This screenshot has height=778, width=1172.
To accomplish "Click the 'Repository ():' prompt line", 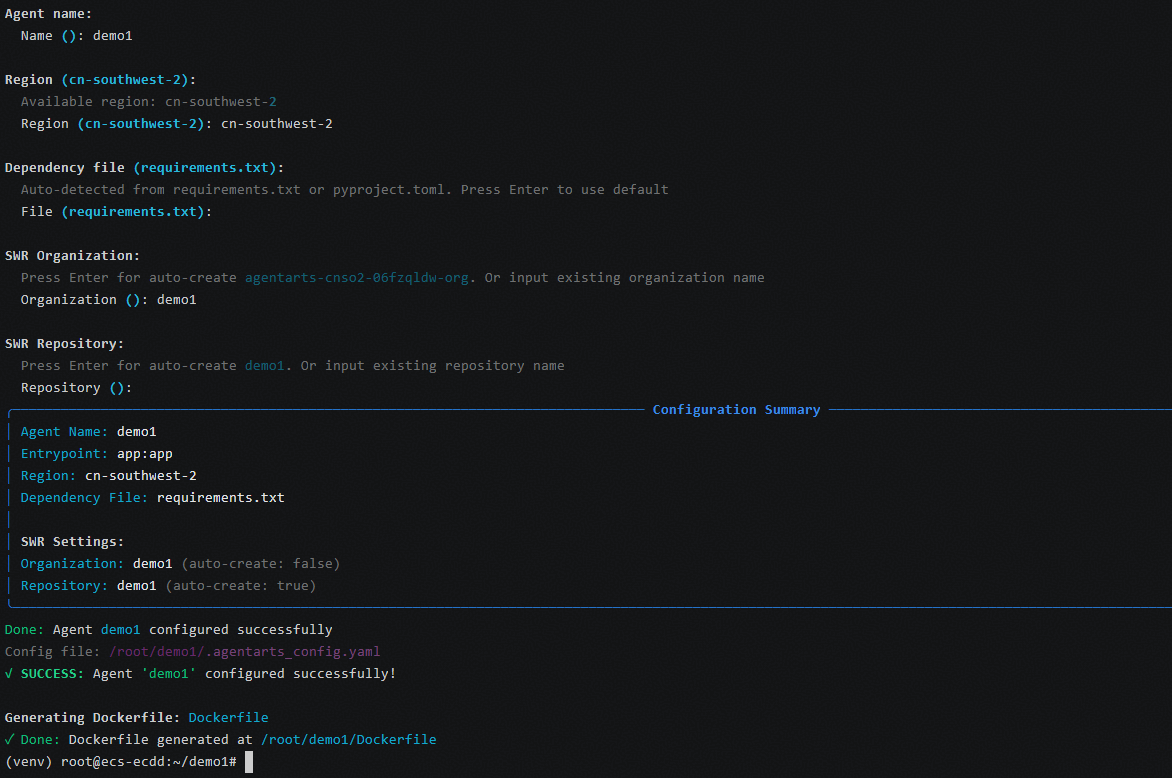I will point(76,388).
